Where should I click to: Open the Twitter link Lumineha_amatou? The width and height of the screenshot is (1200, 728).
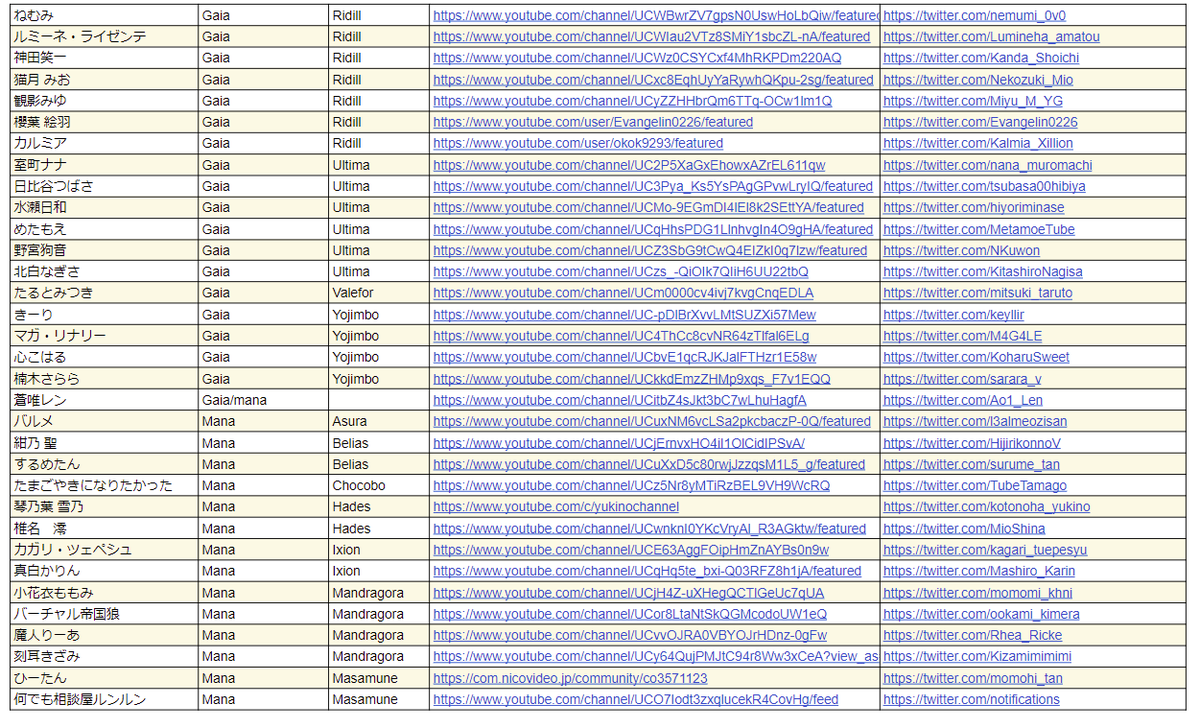click(992, 37)
